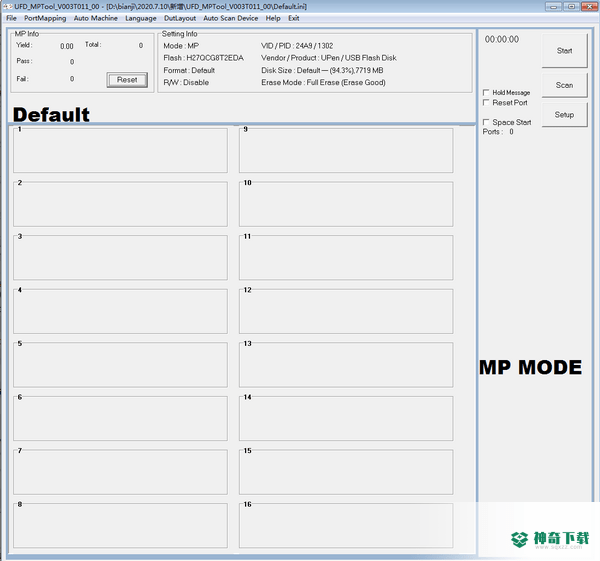Click the Flash : H27QCG8T2EDA text
Screen dimensions: 600x561
[203, 58]
